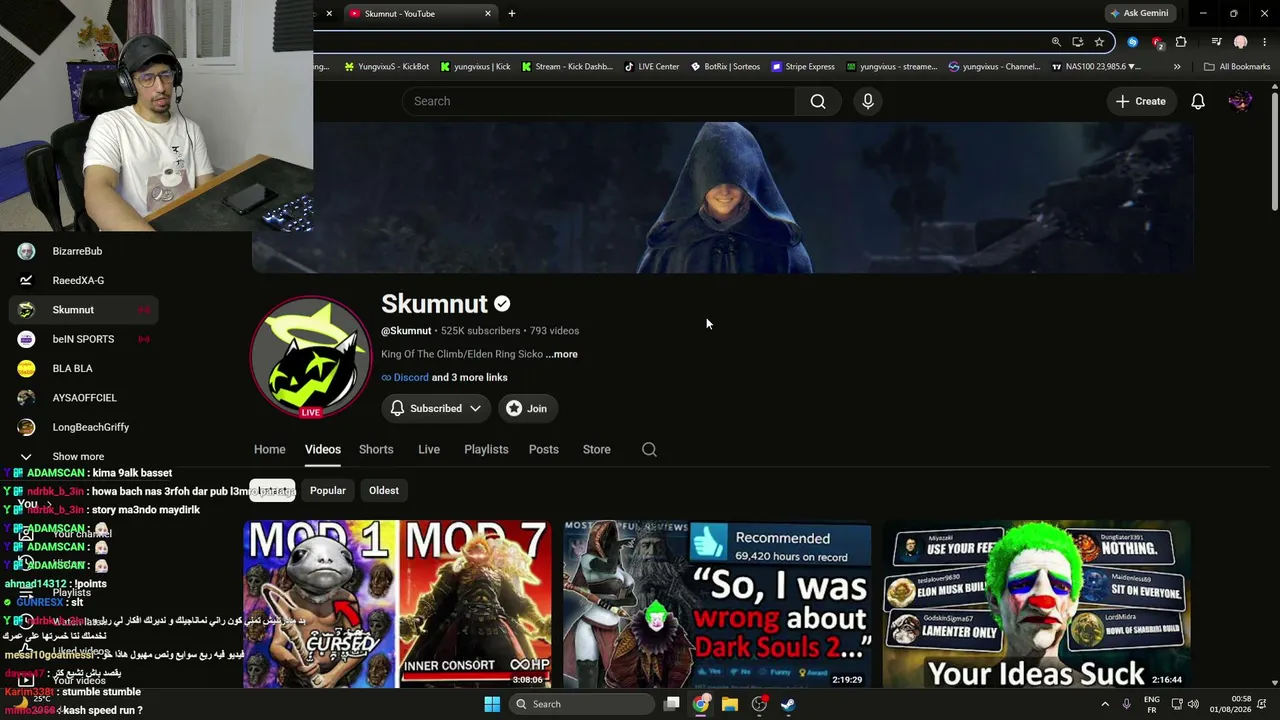Screen dimensions: 1280x720
Task: Switch to the Posts tab
Action: click(x=544, y=450)
